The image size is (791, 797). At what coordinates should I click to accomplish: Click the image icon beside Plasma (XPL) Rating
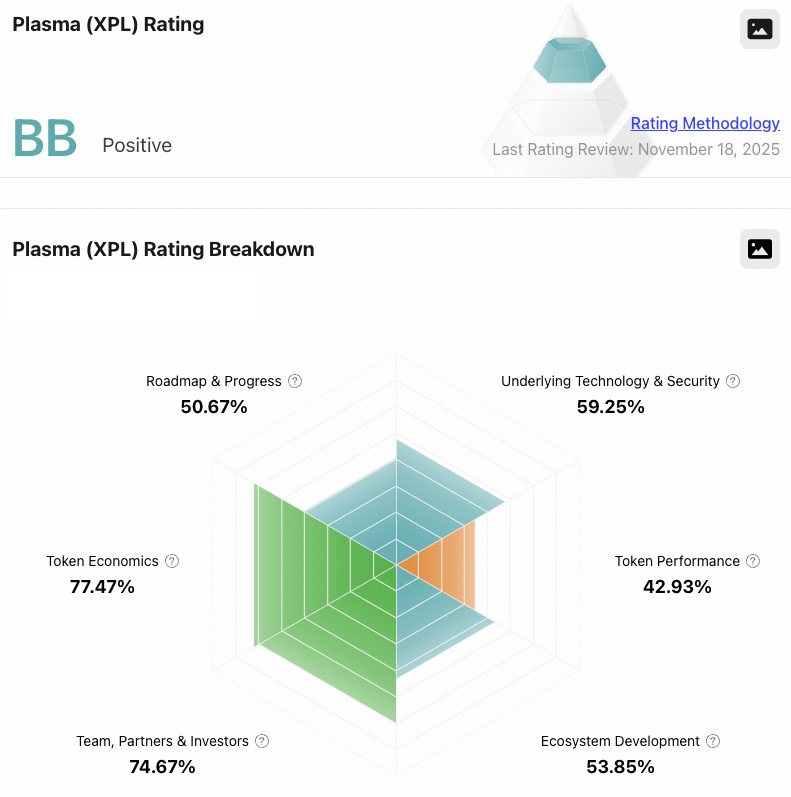(759, 29)
